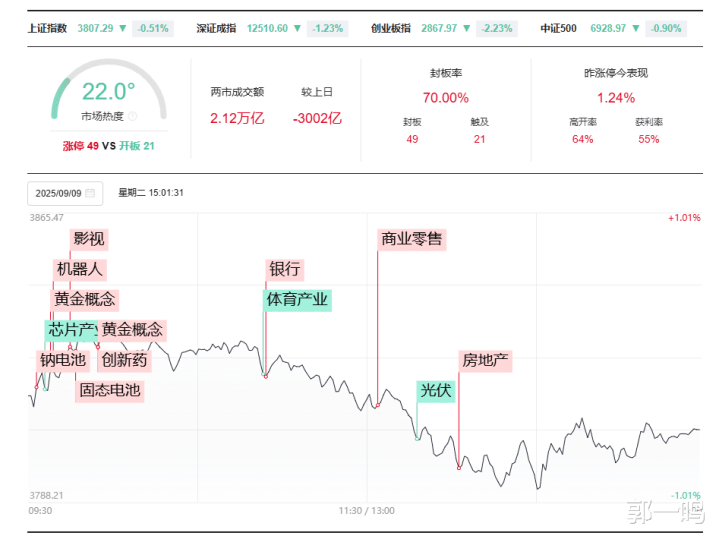Select the 机器人 sector tag
This screenshot has width=719, height=542.
point(79,269)
